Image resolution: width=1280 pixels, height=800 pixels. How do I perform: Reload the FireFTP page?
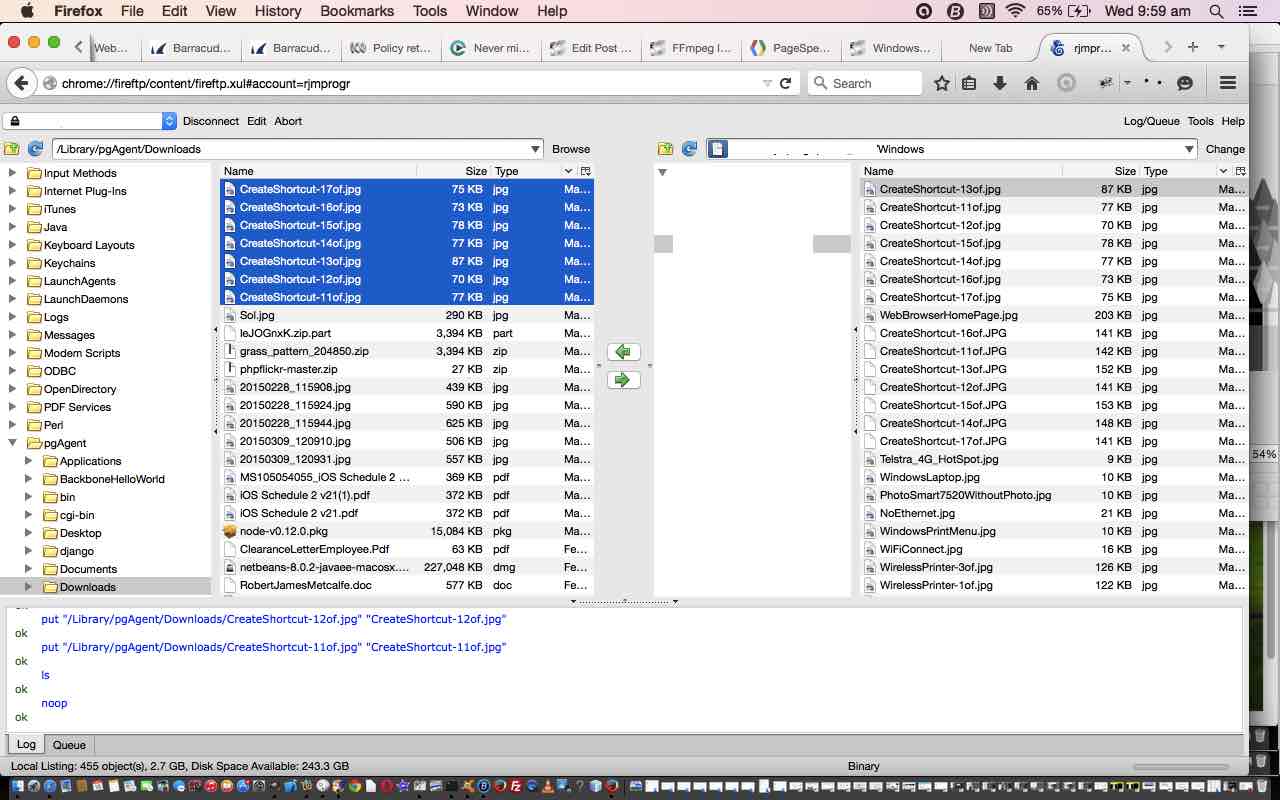click(x=786, y=83)
